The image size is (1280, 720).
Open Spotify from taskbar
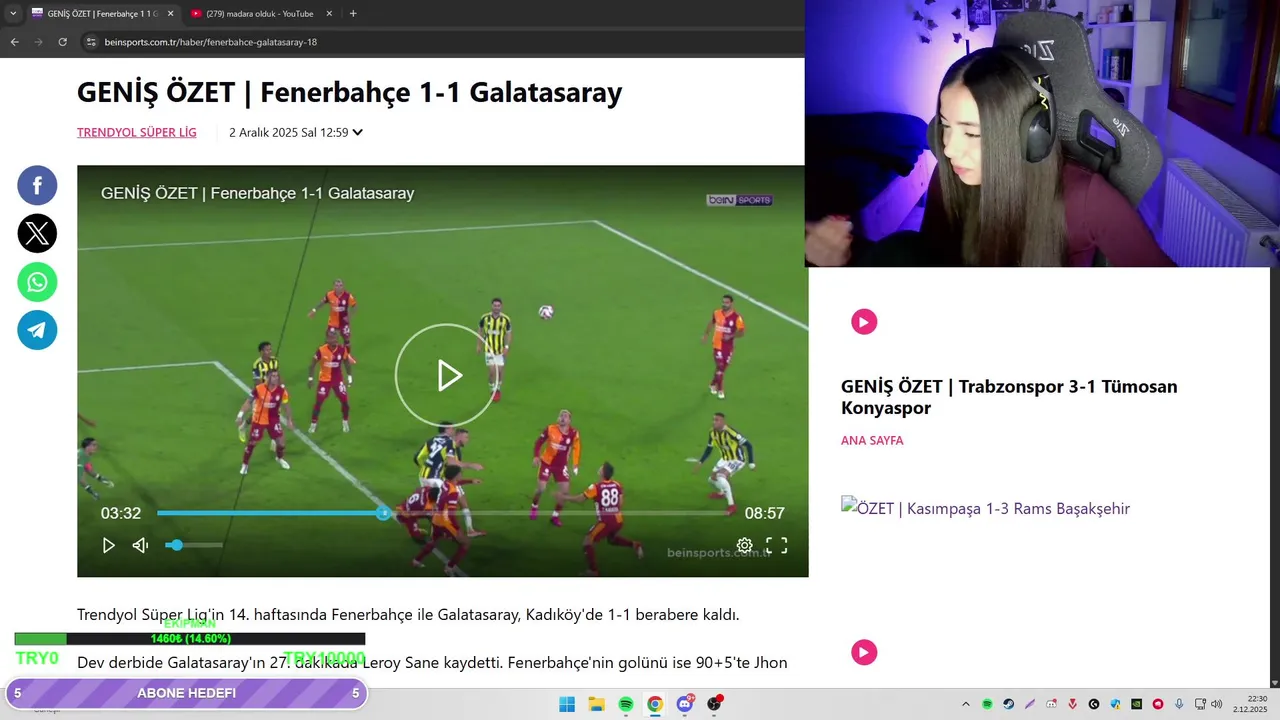[625, 704]
